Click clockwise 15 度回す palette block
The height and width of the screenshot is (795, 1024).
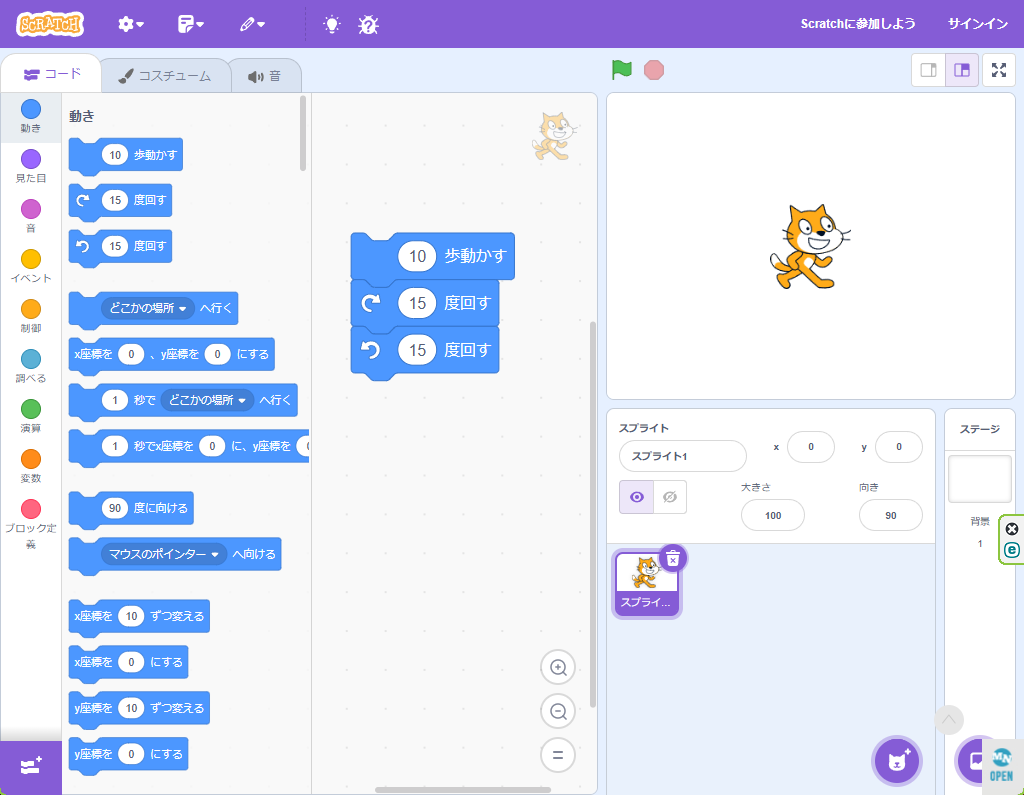[120, 201]
